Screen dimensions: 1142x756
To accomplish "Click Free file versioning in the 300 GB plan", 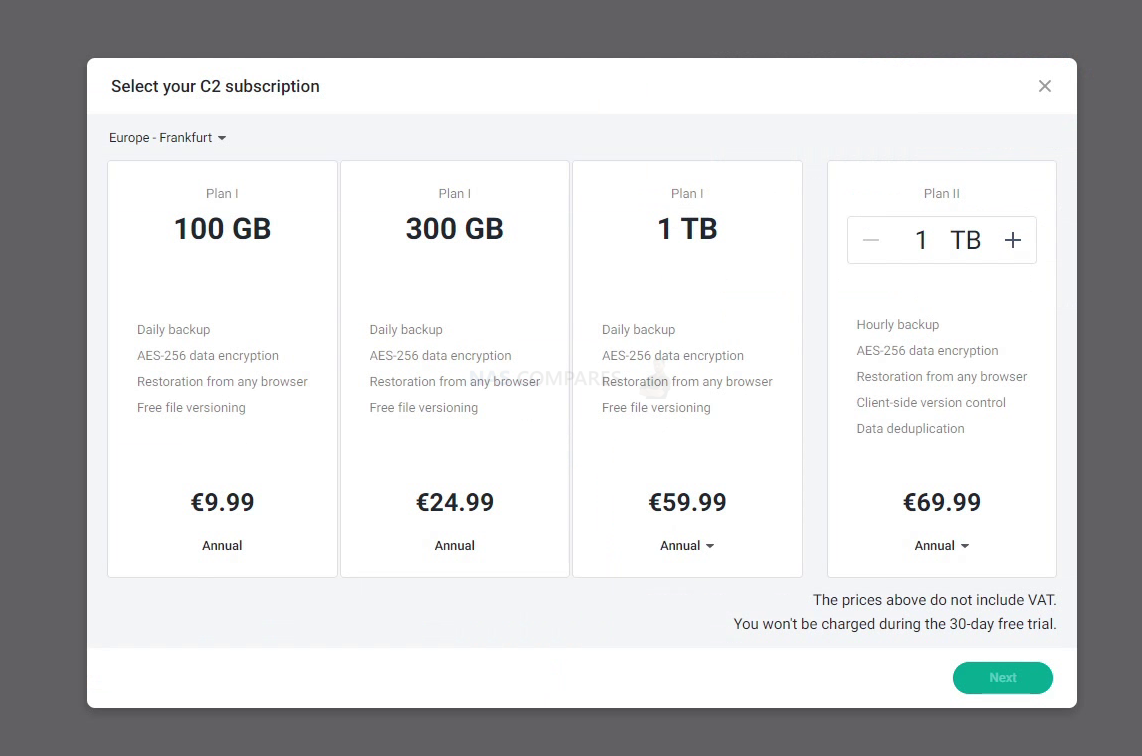I will [423, 407].
